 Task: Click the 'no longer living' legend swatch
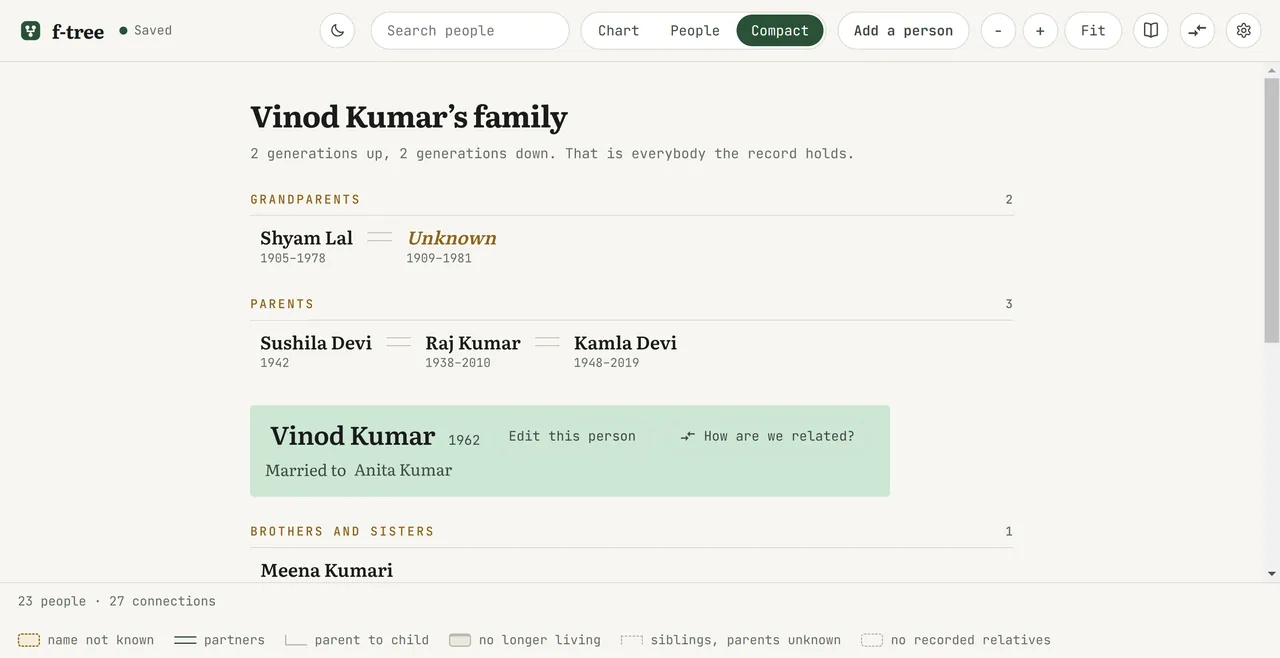(460, 640)
